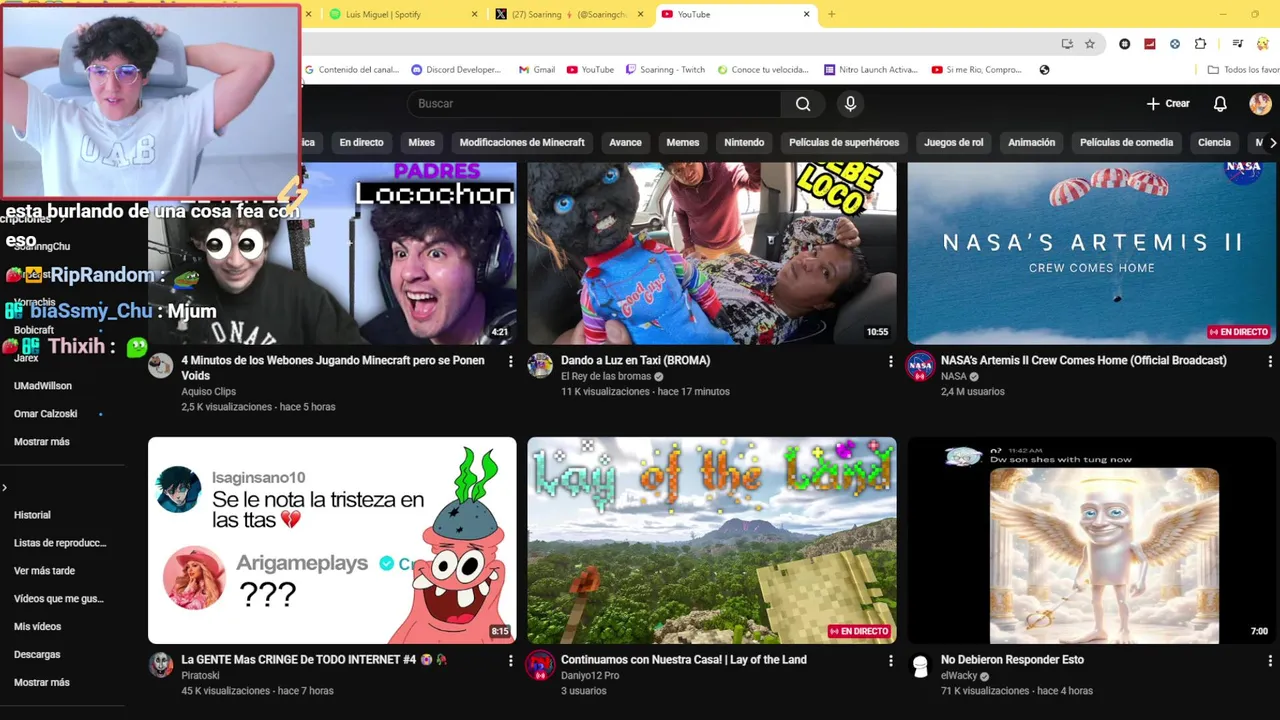Screen dimensions: 1280x720
Task: Start voice search with the microphone
Action: (x=850, y=104)
